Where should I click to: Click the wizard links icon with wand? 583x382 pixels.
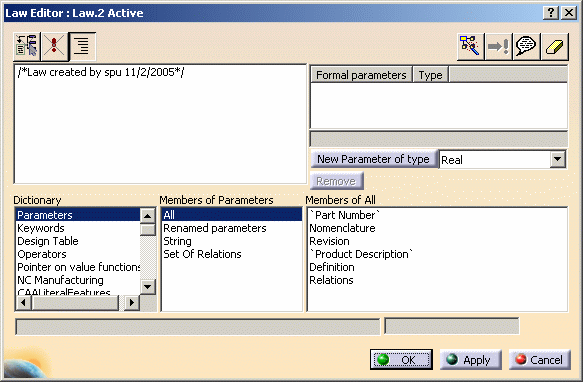470,46
